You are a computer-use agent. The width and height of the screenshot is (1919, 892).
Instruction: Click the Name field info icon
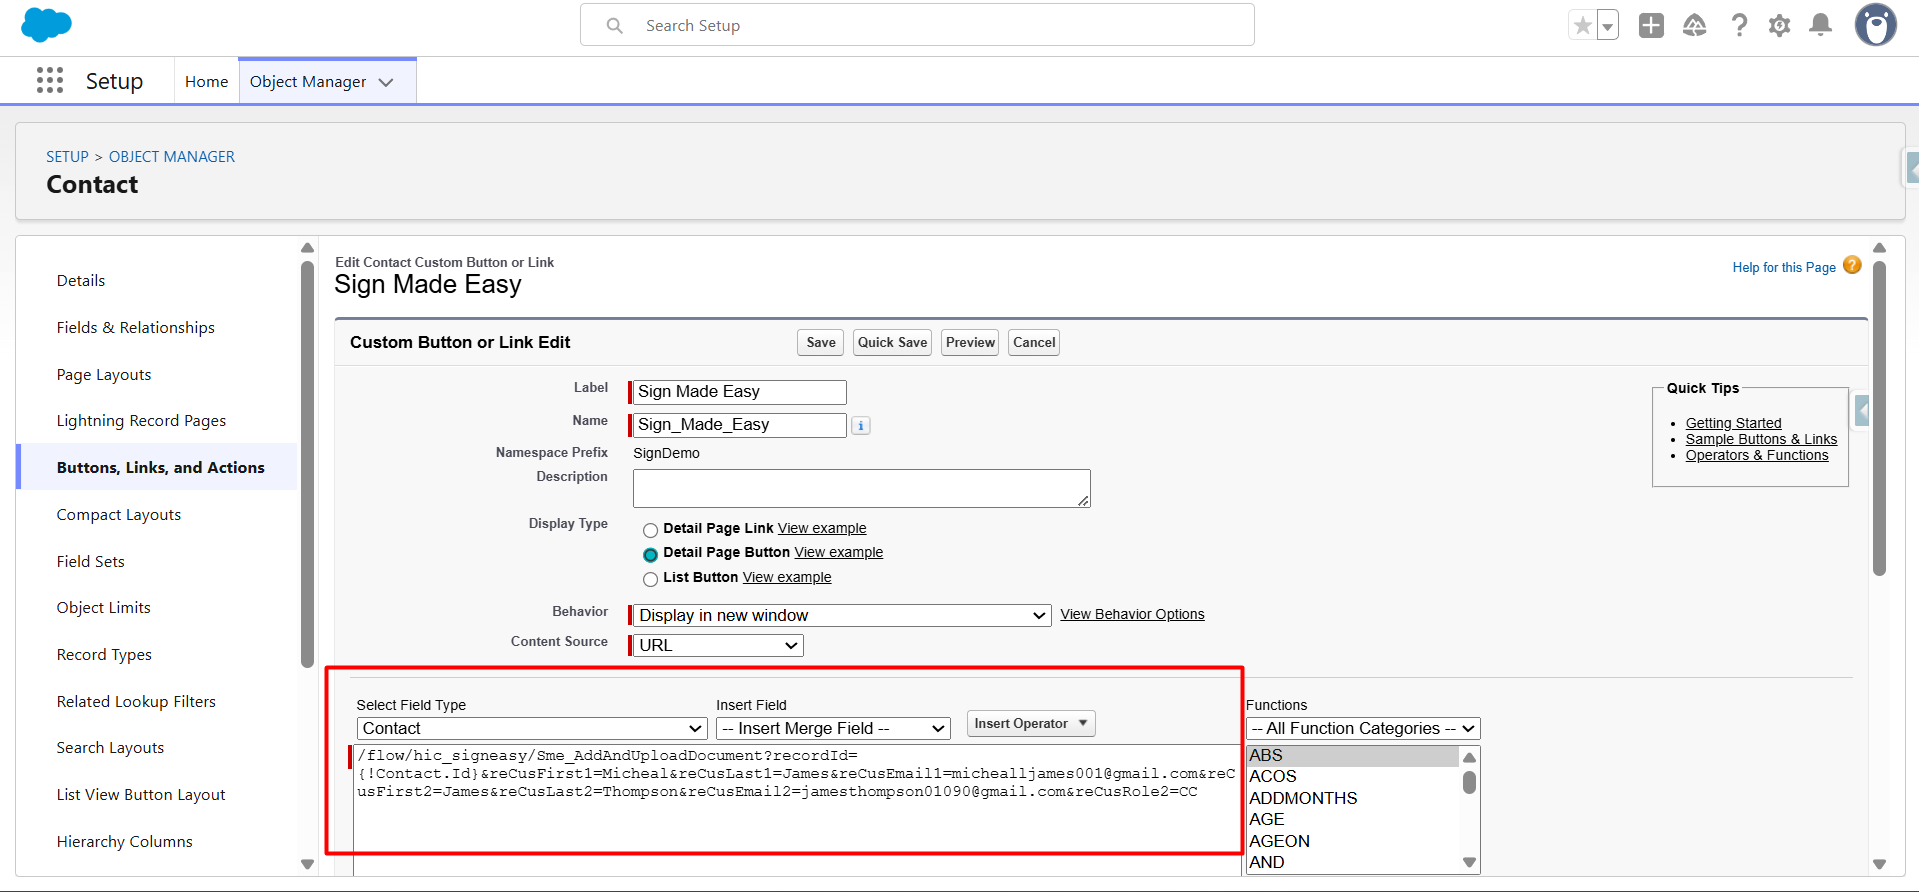(860, 426)
